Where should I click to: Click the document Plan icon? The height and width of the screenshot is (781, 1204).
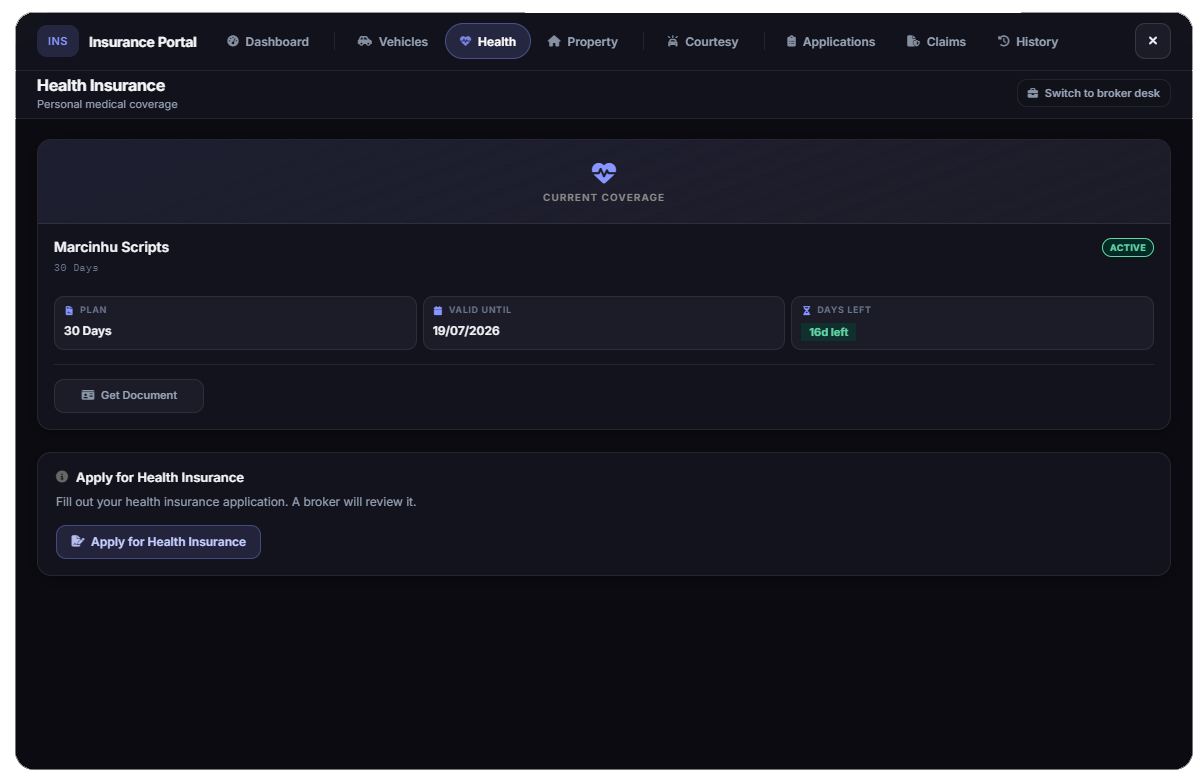69,310
